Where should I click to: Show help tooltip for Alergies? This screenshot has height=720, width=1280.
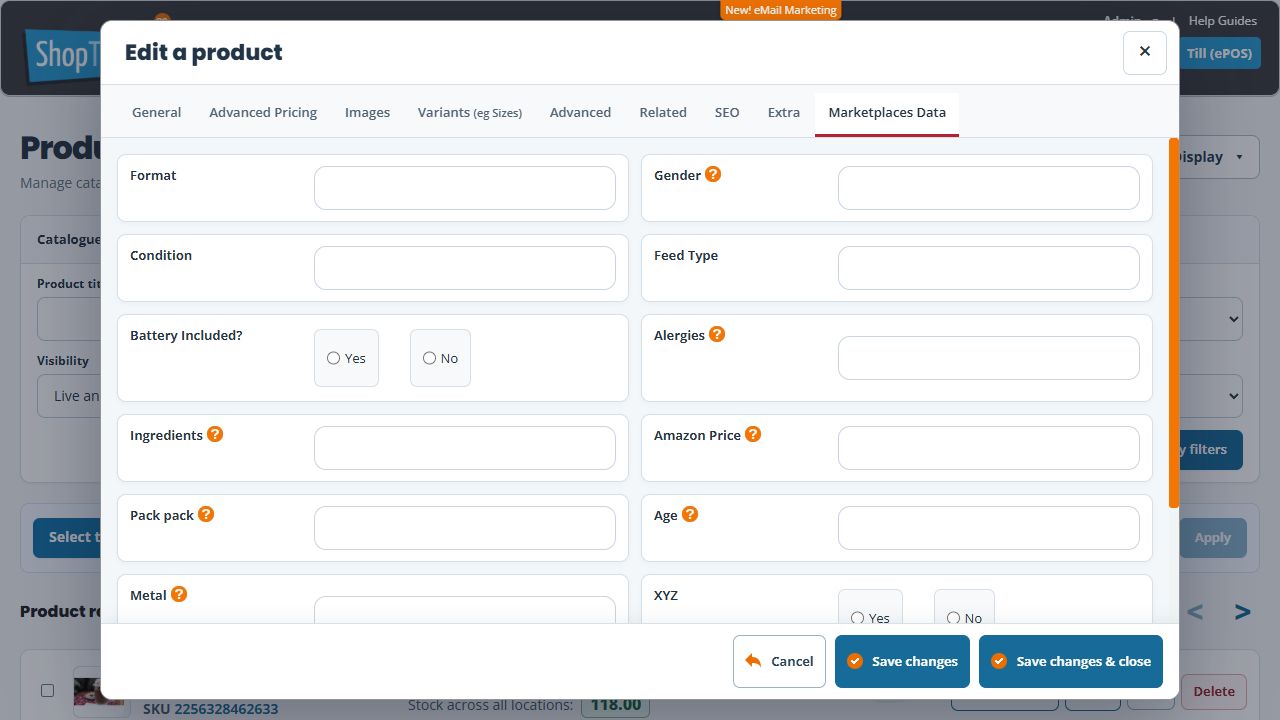coord(717,334)
